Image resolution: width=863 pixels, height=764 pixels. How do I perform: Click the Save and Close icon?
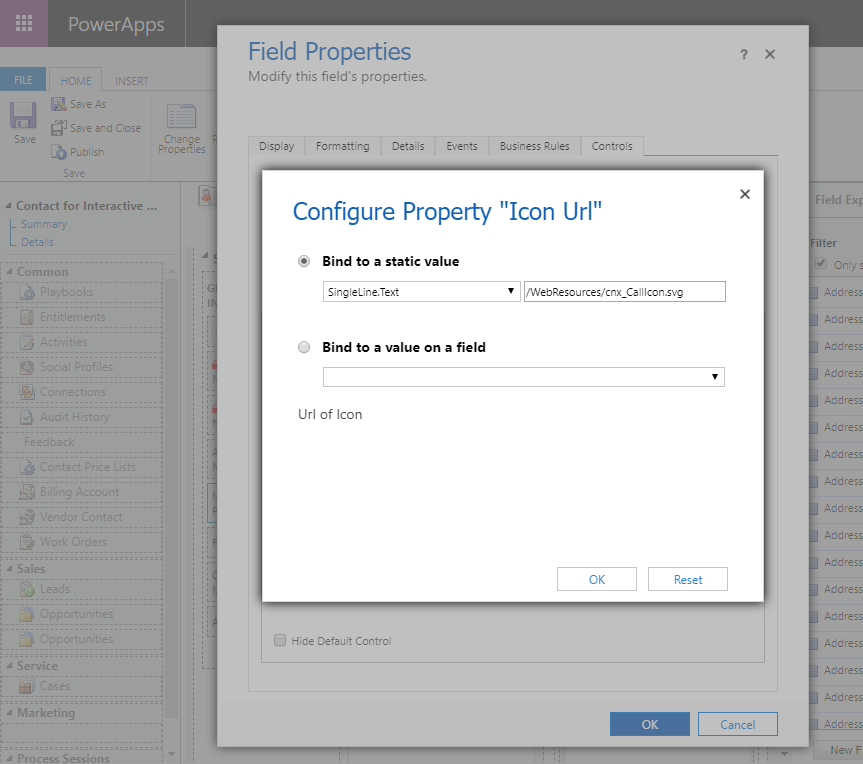tap(58, 128)
